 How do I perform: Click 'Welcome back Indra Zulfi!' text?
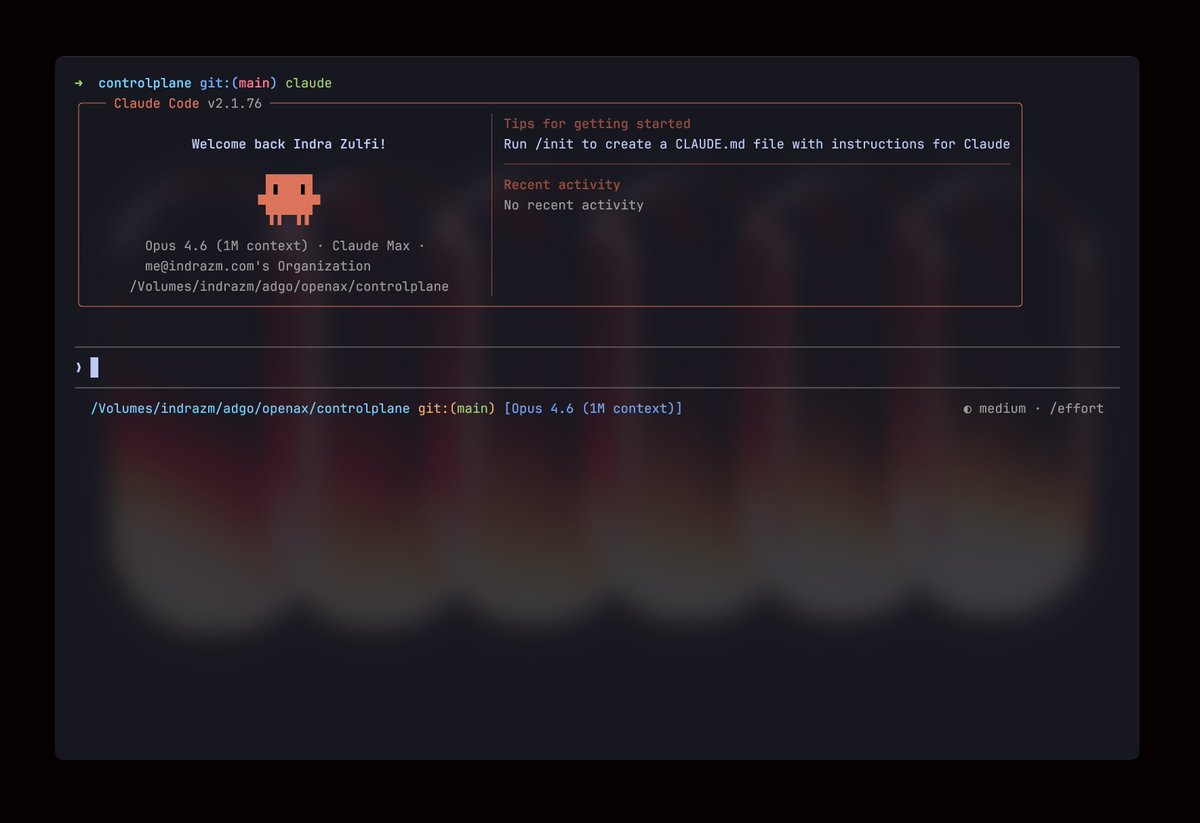pyautogui.click(x=289, y=144)
